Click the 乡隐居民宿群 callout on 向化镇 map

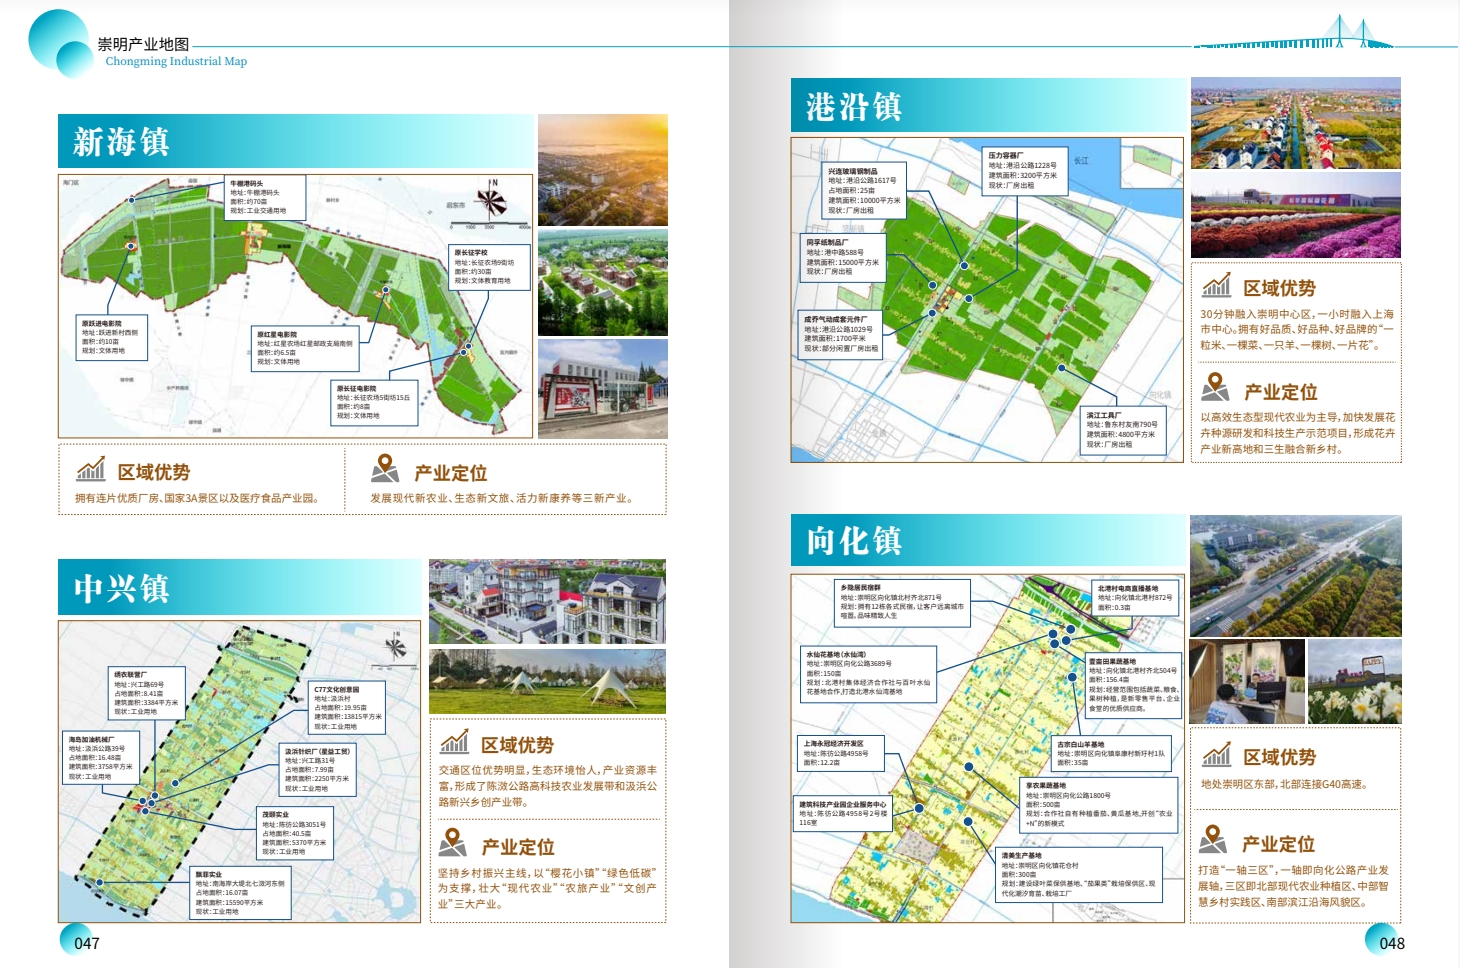[x=902, y=602]
